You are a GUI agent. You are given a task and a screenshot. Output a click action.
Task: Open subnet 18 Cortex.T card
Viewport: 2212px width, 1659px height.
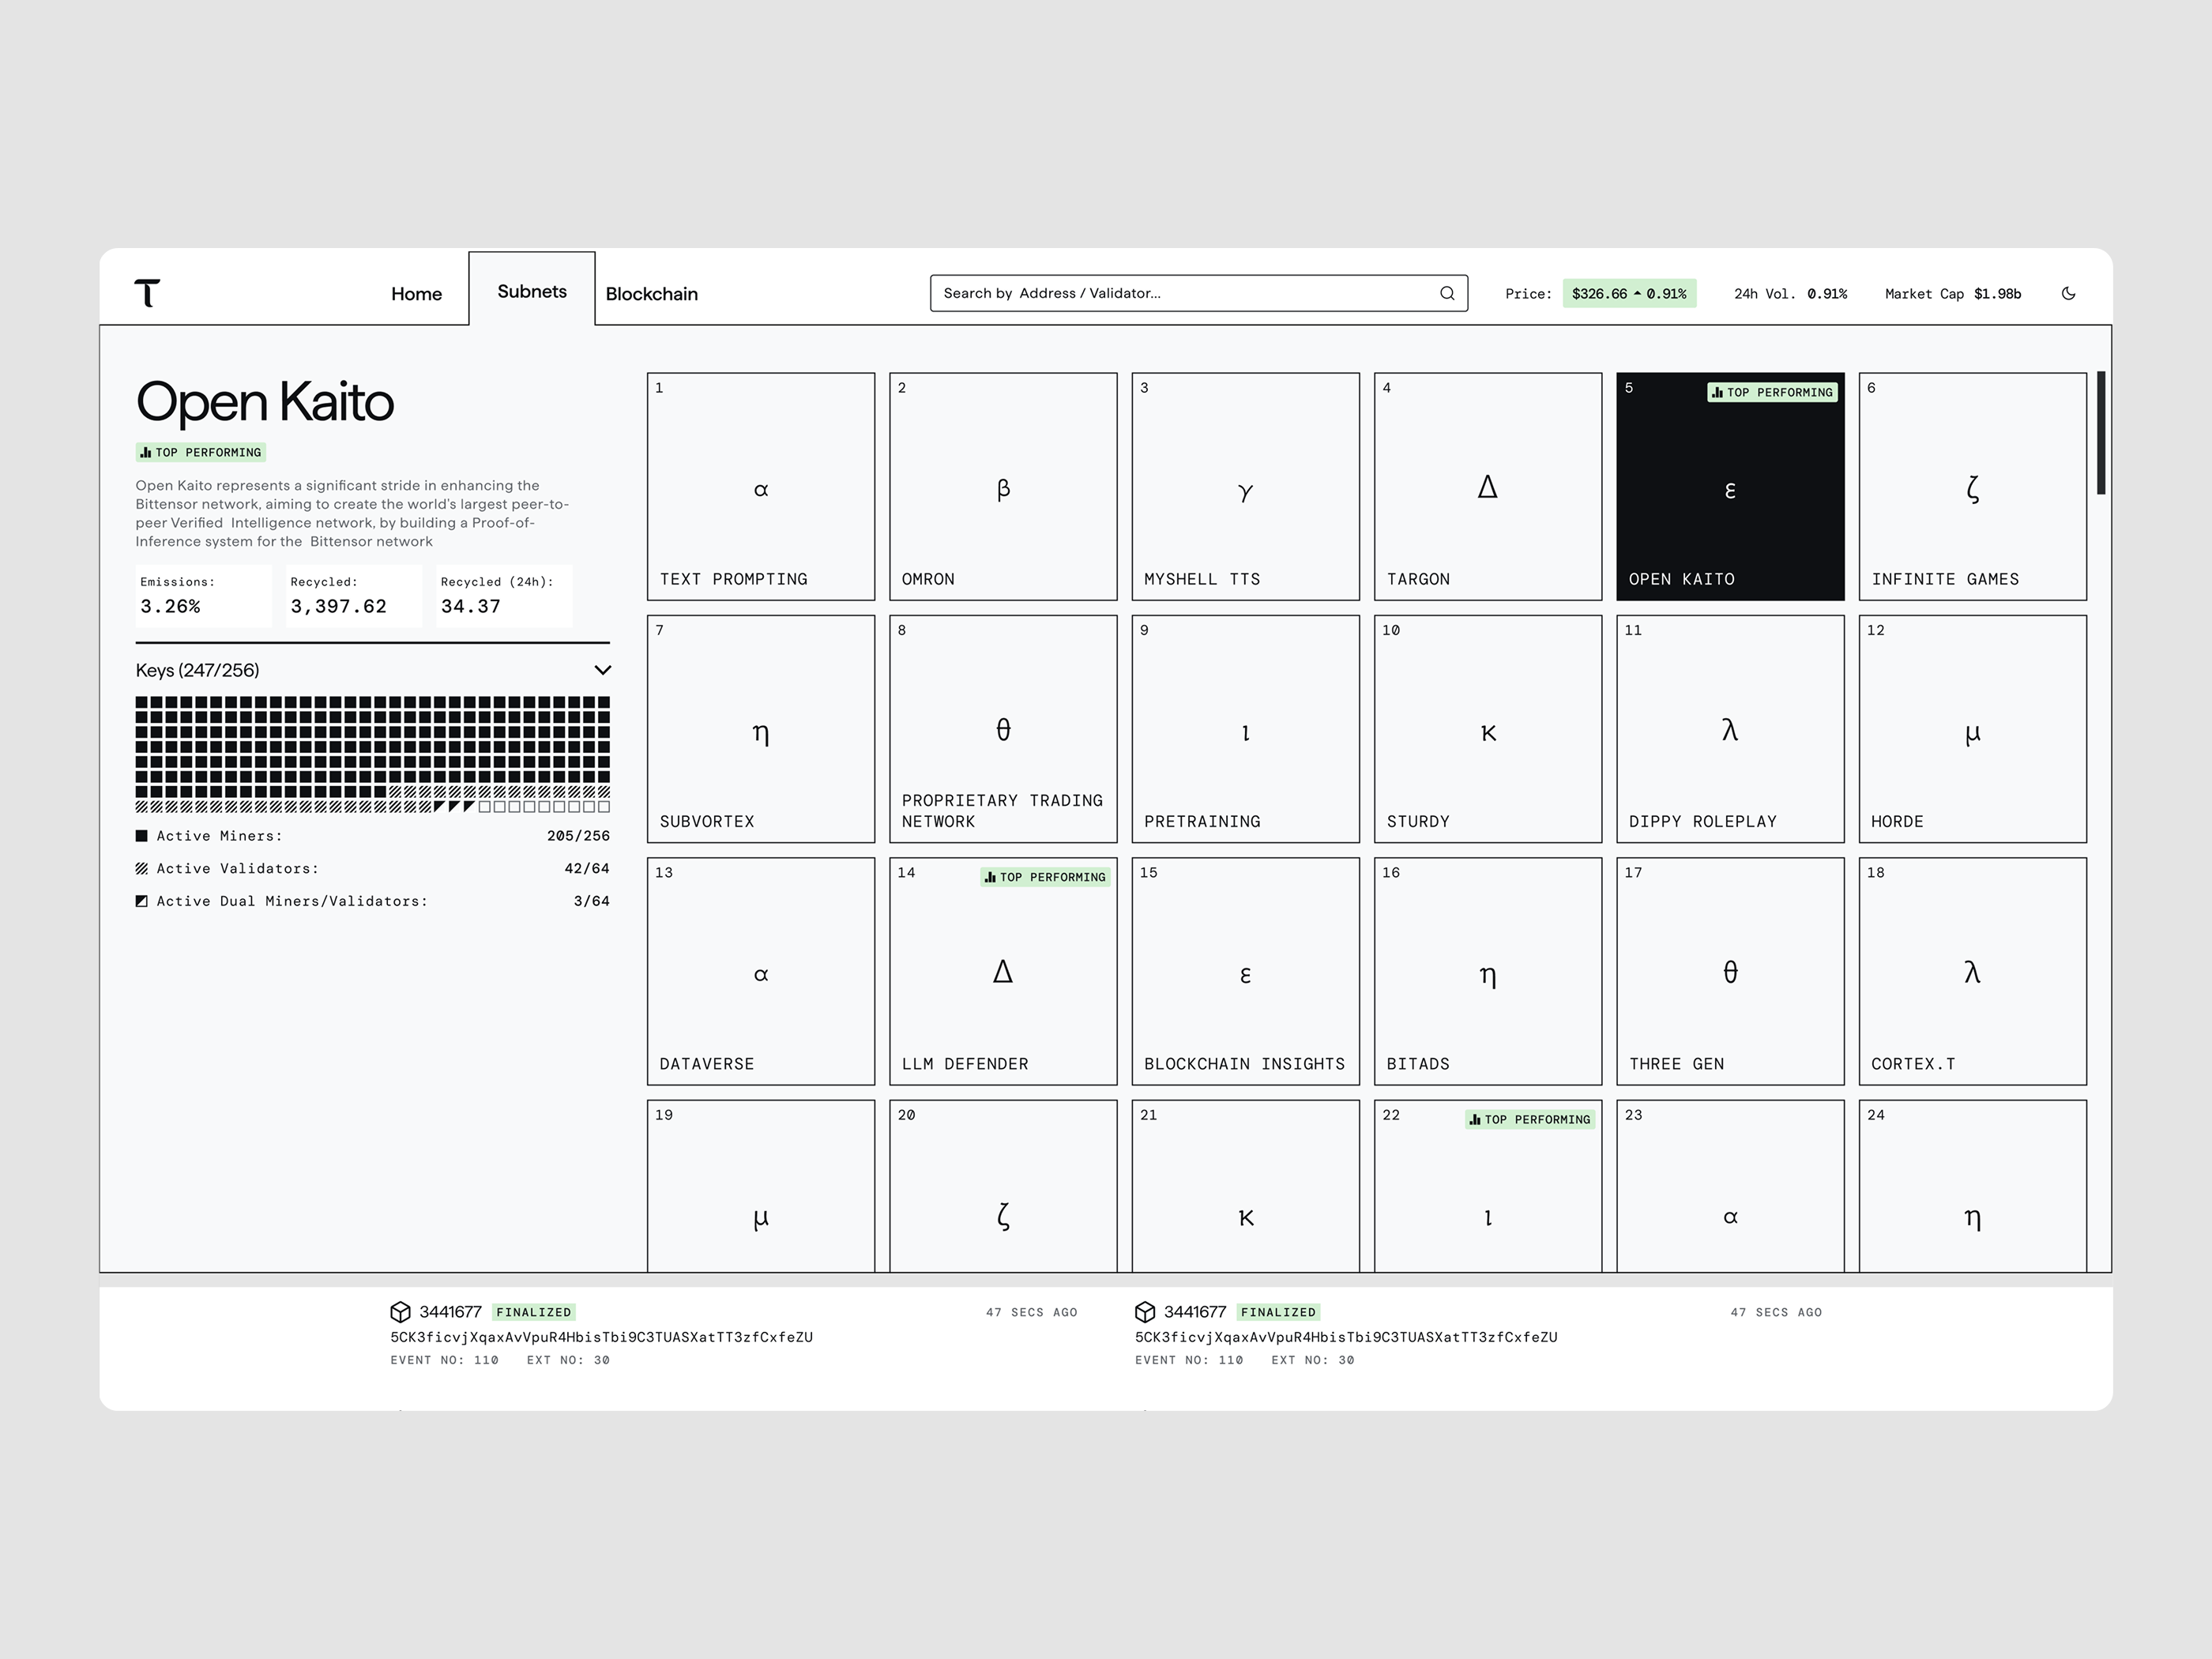click(x=1972, y=971)
